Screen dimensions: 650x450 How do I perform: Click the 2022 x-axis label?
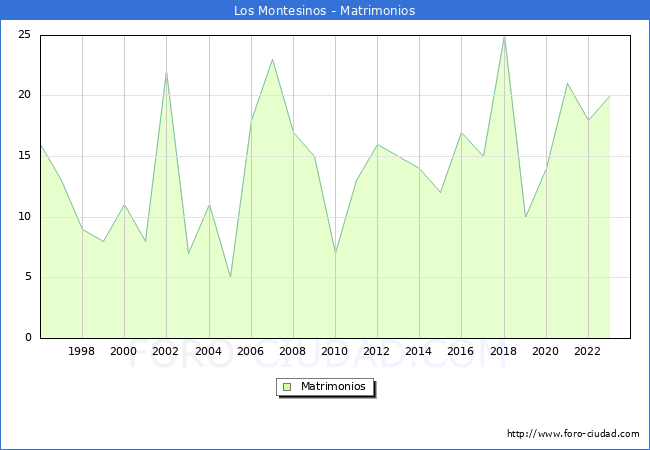point(587,351)
